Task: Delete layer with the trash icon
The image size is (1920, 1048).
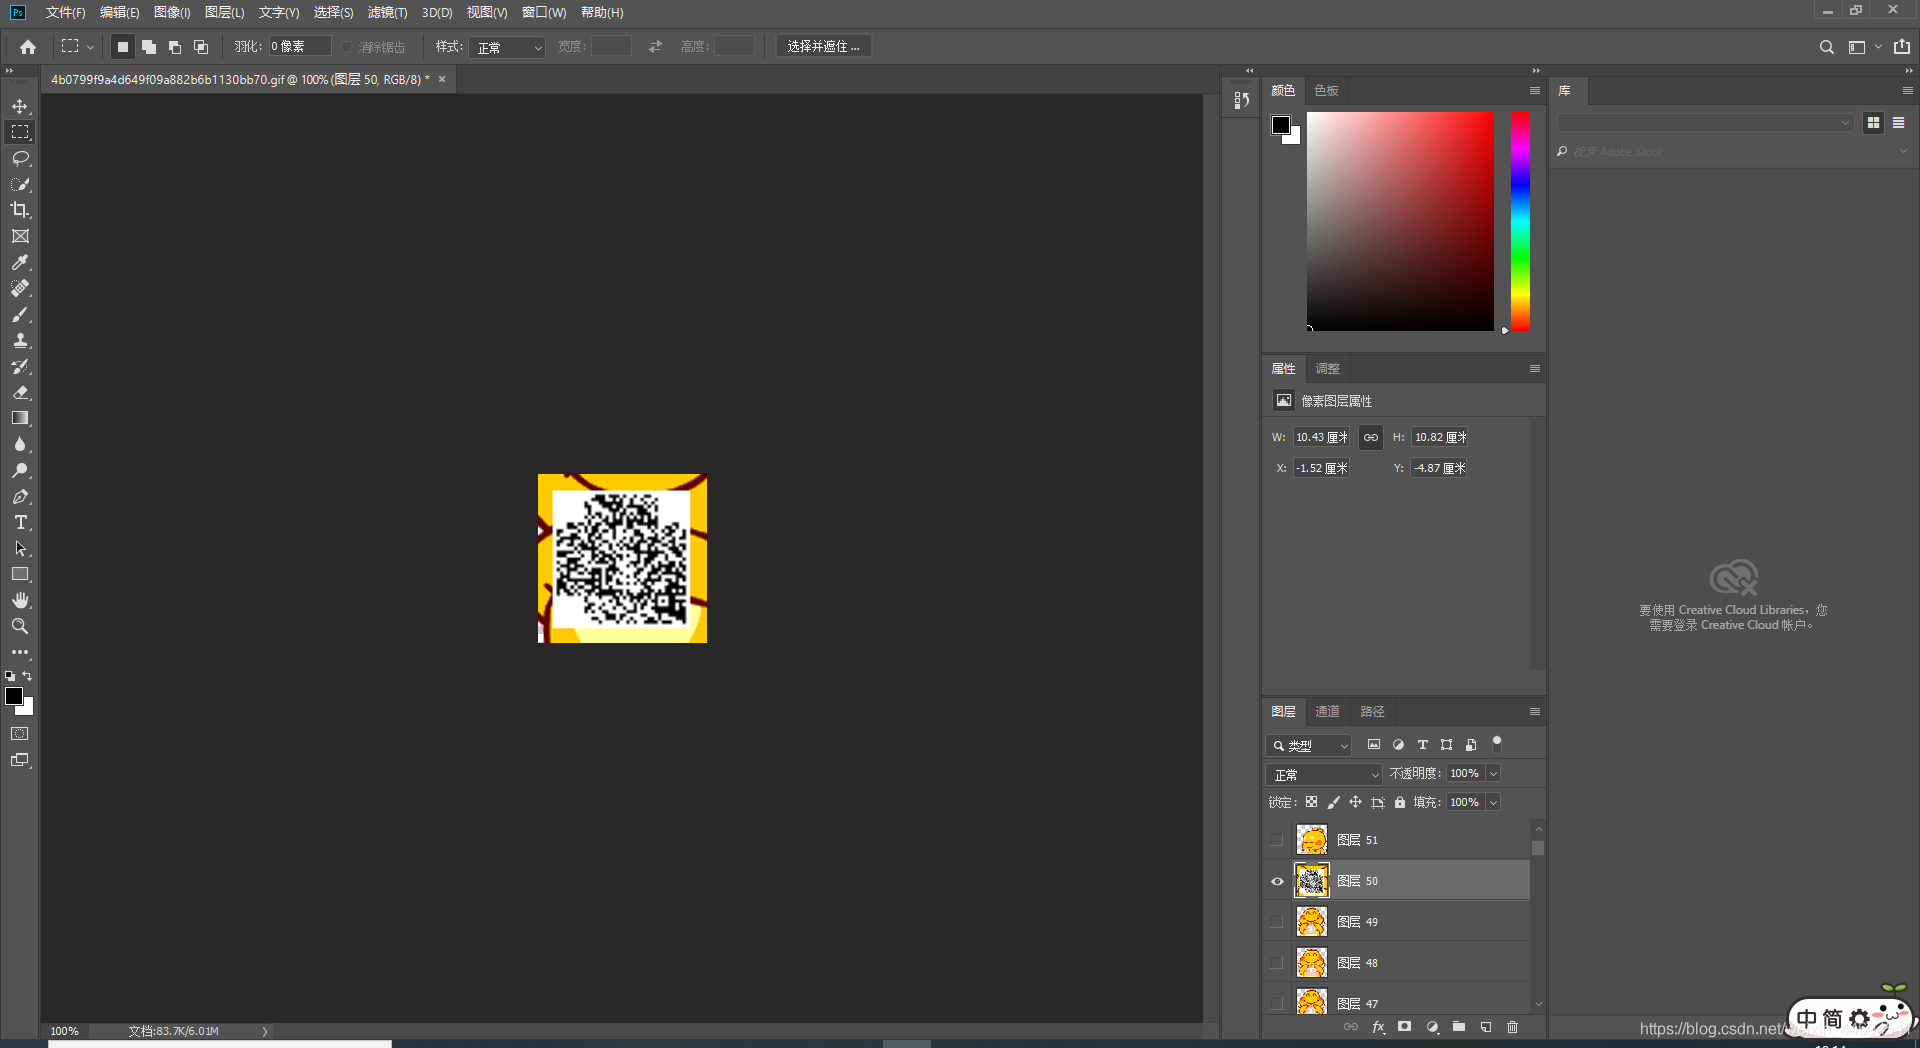Action: [x=1512, y=1027]
